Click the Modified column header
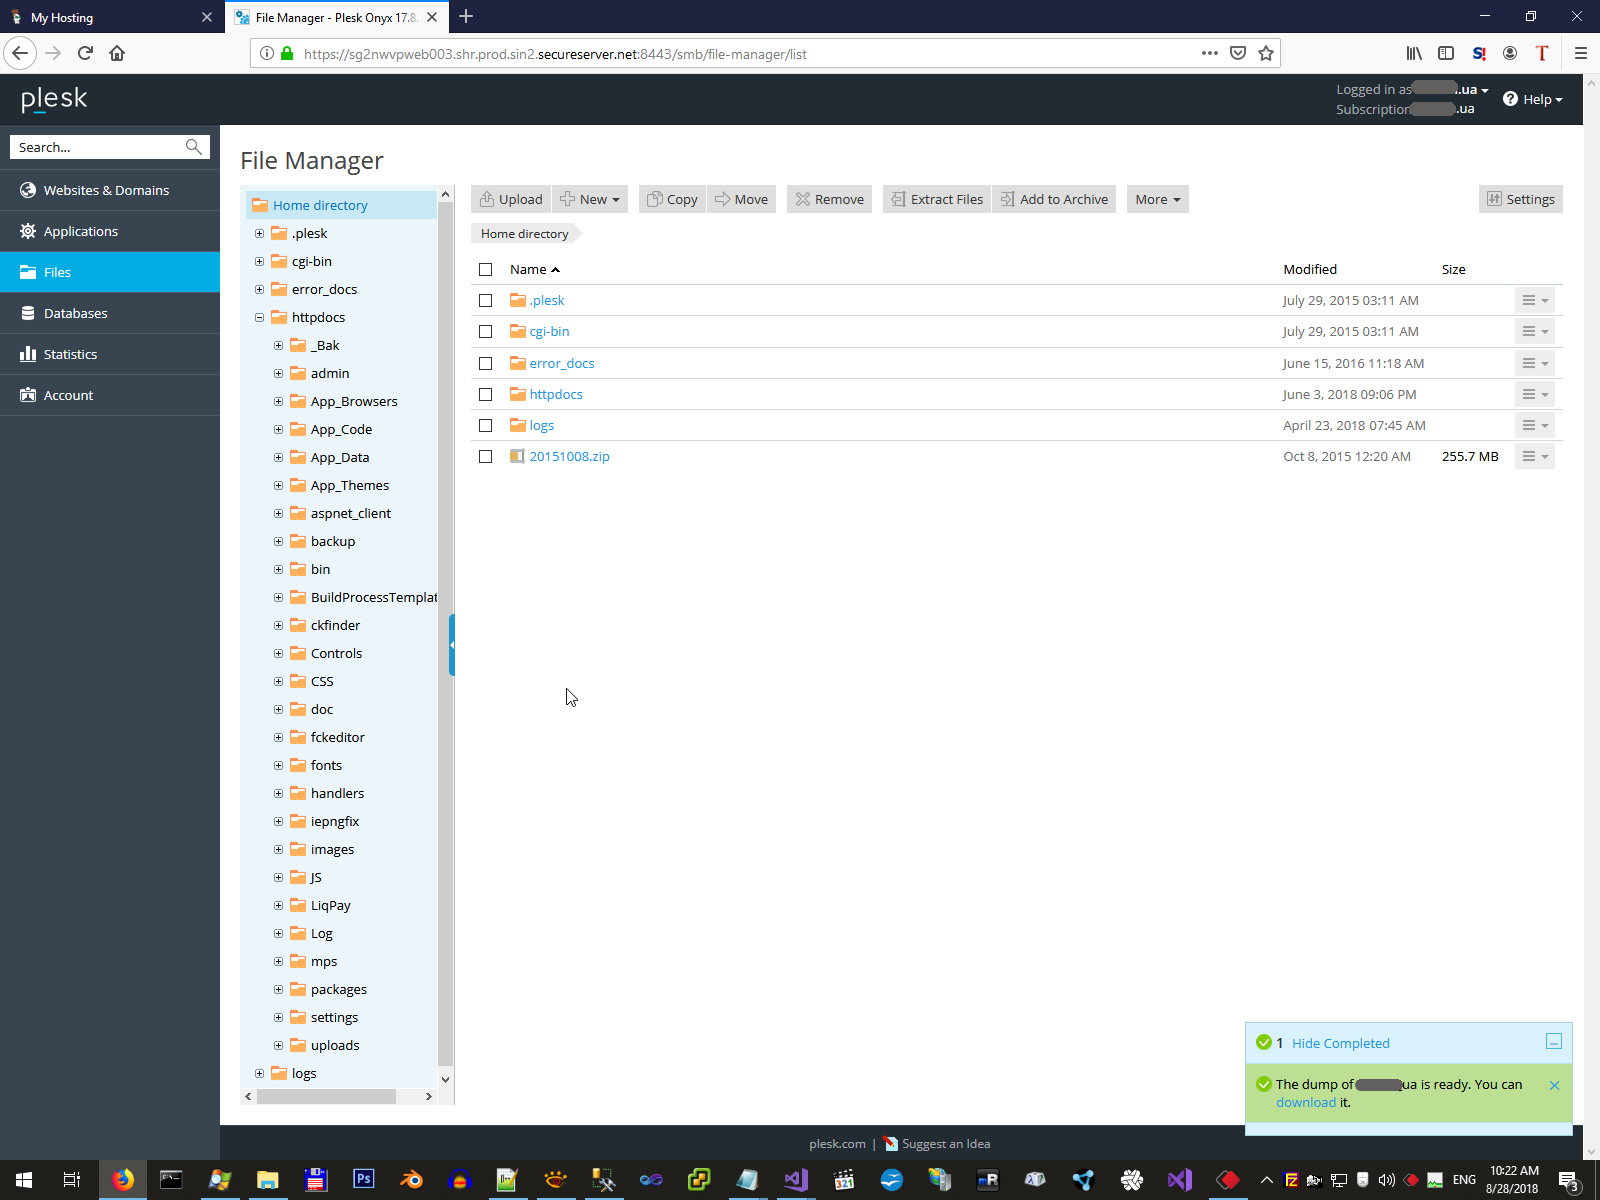 pos(1310,269)
